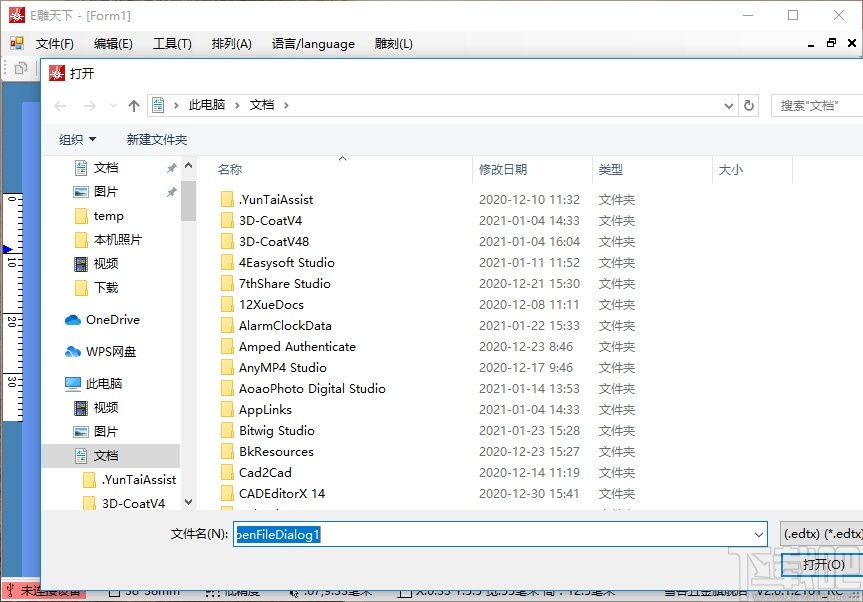Select .YunTaiAssist in navigation tree
Screen dimensions: 863x602
click(139, 480)
